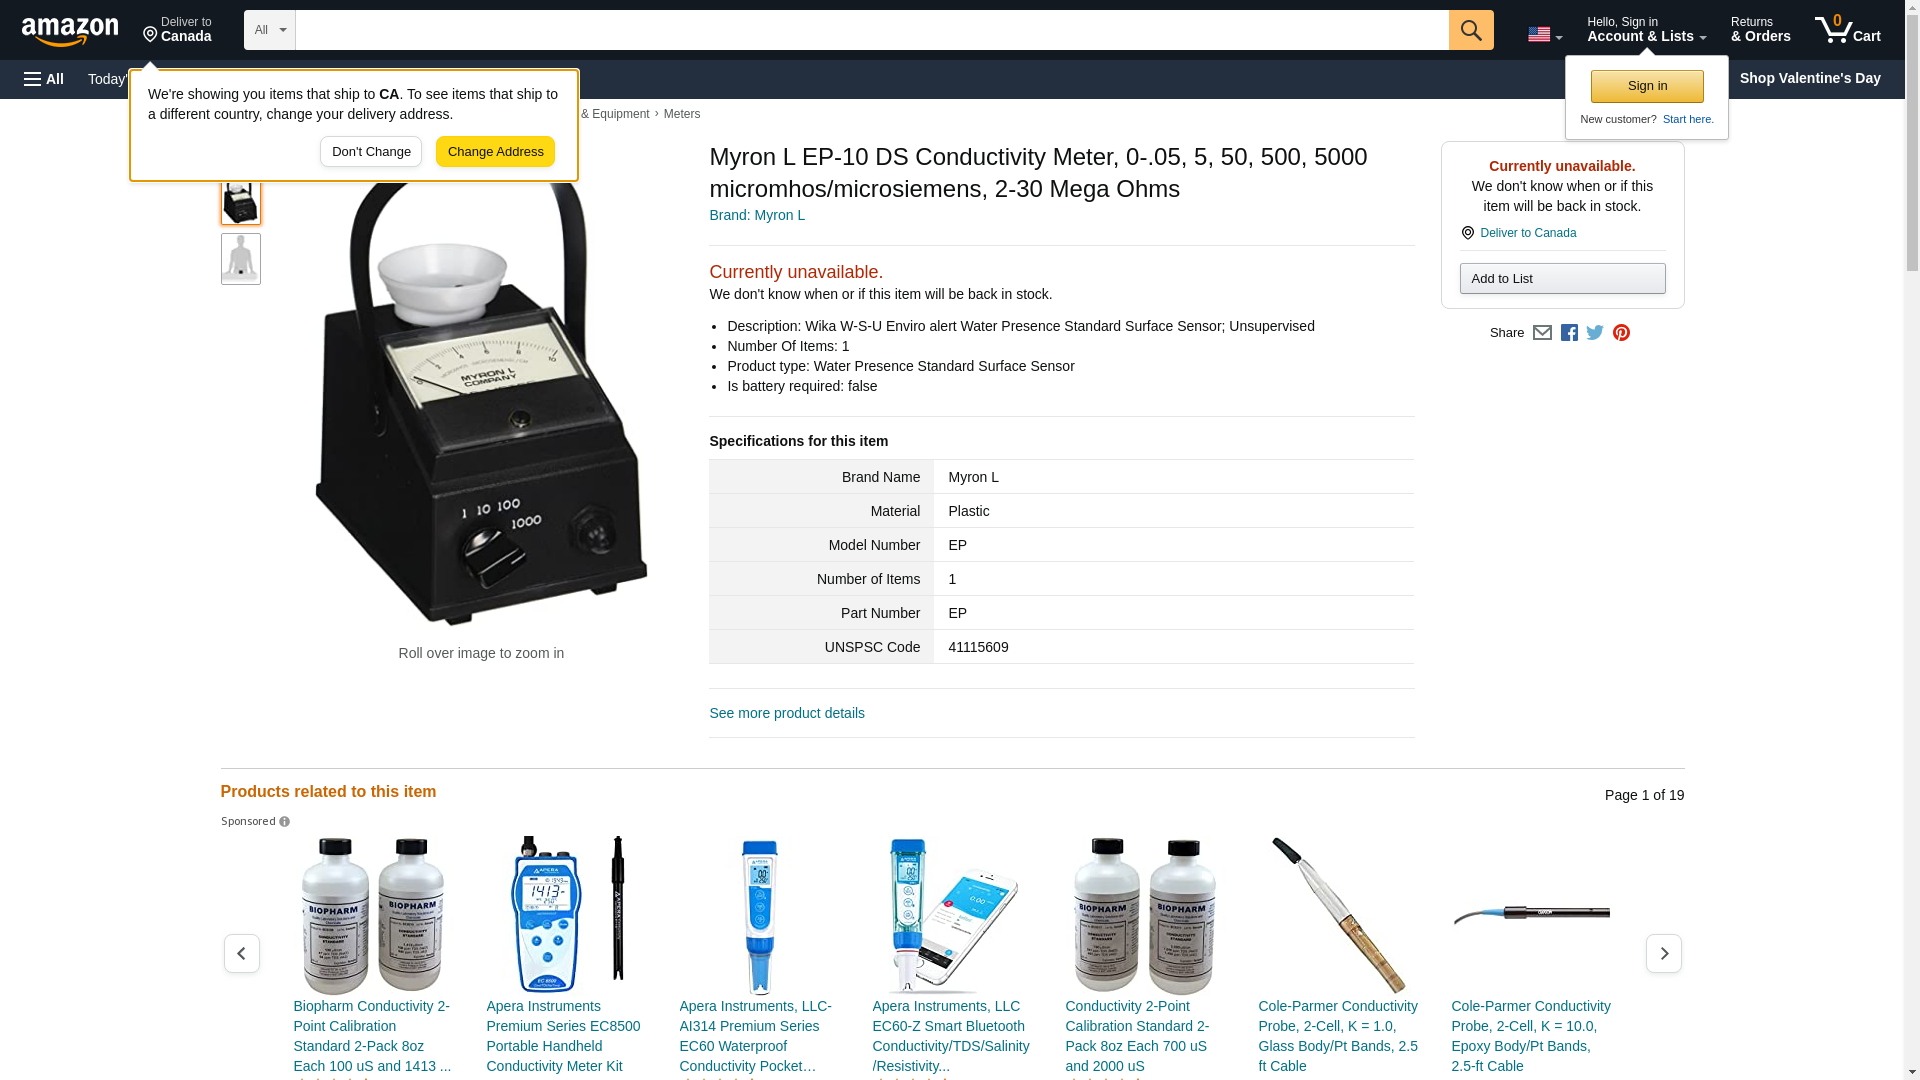Open the language flag selector

pyautogui.click(x=1544, y=34)
